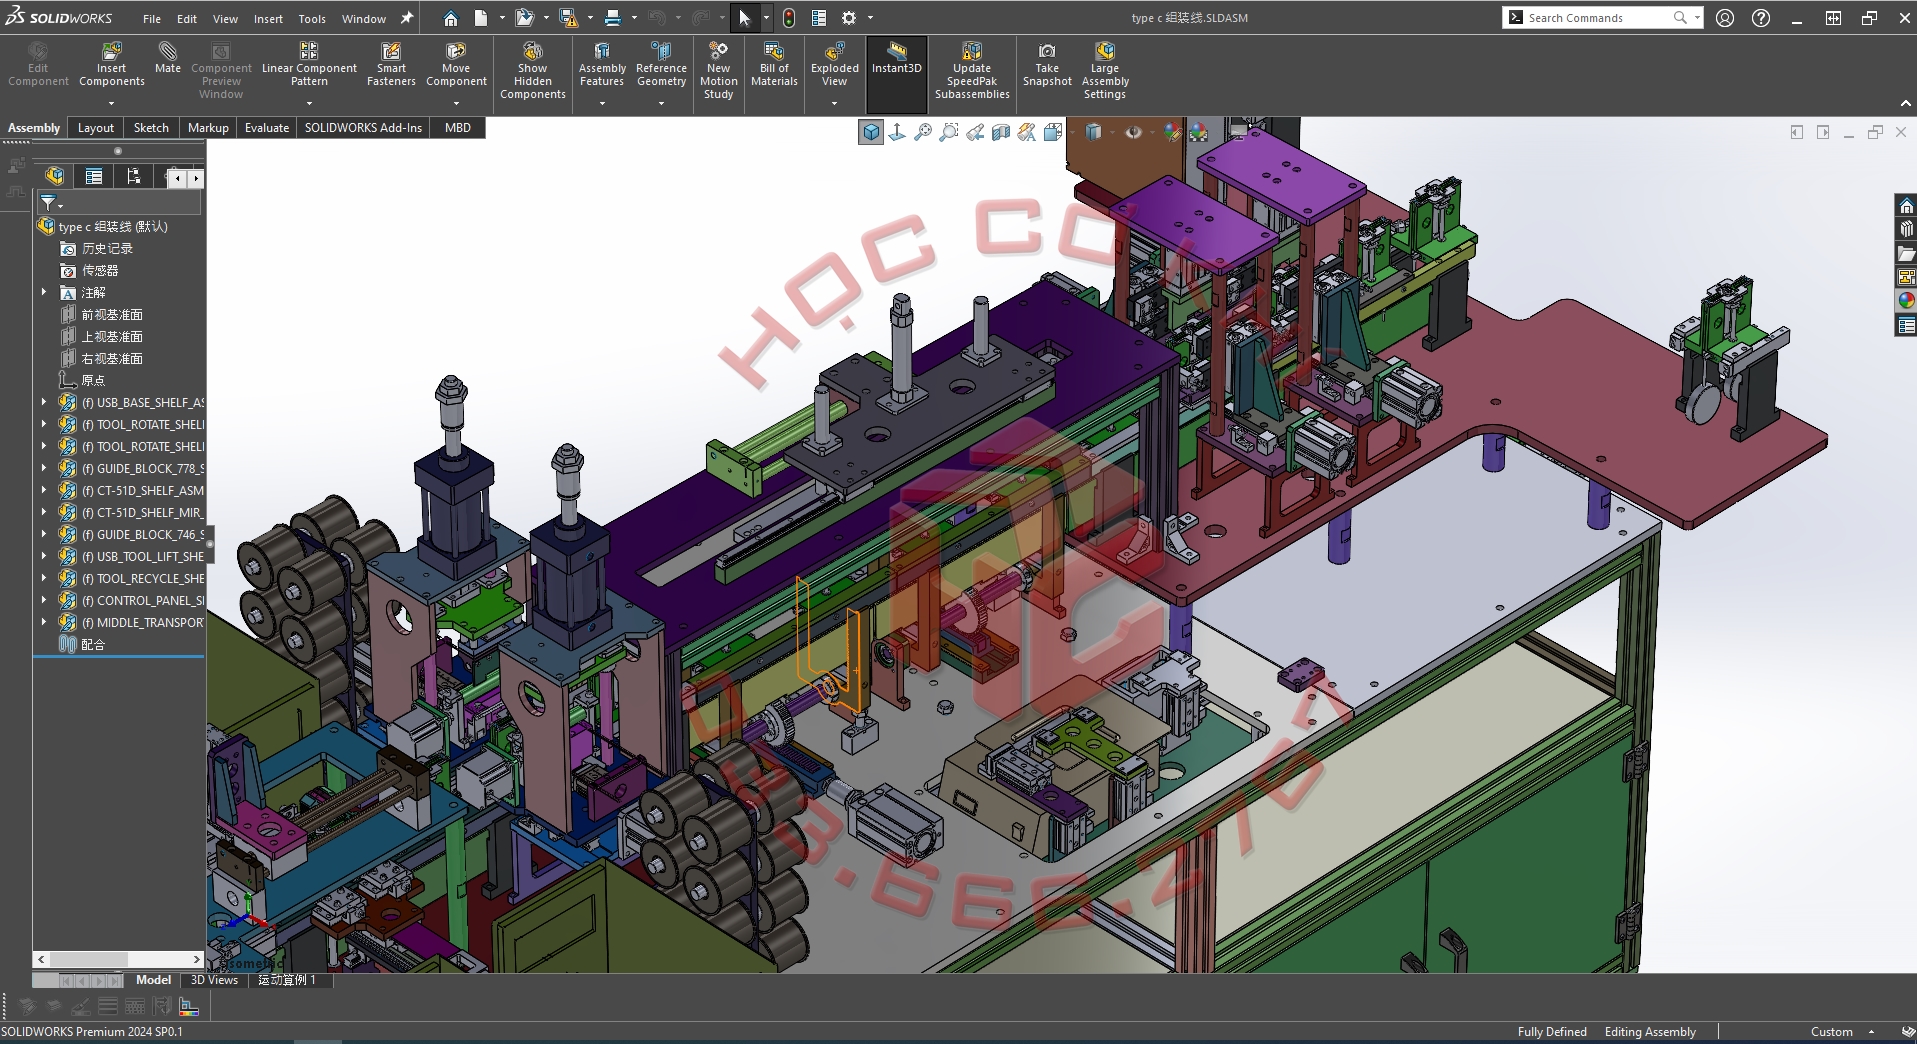
Task: Click feature tree horizontal scrollbar right arrow
Action: (197, 959)
